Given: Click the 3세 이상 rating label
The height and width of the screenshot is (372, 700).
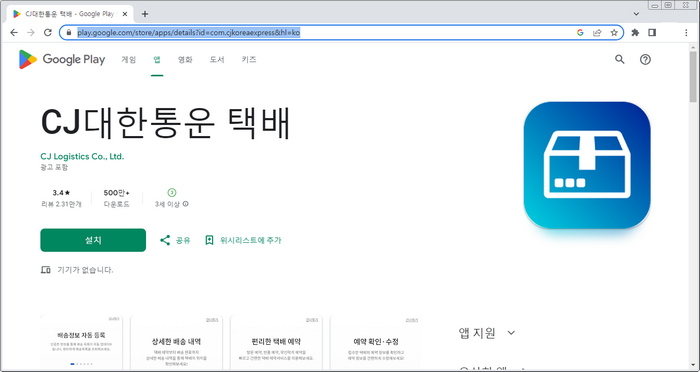Looking at the screenshot, I should coord(167,204).
